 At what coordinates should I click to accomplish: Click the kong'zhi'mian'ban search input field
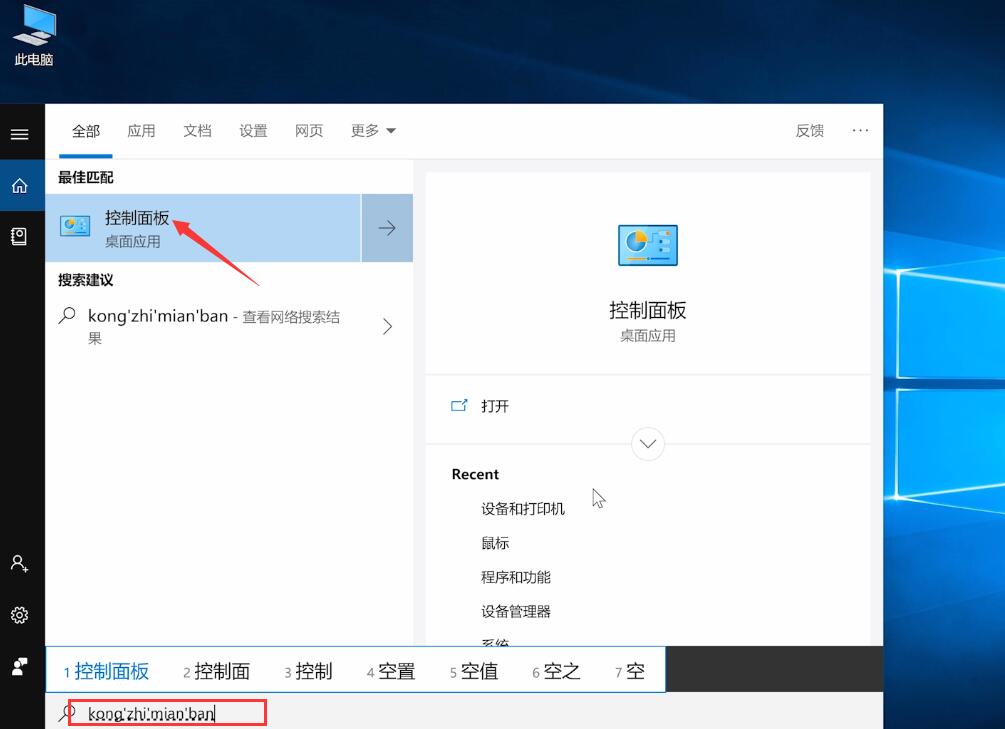160,712
